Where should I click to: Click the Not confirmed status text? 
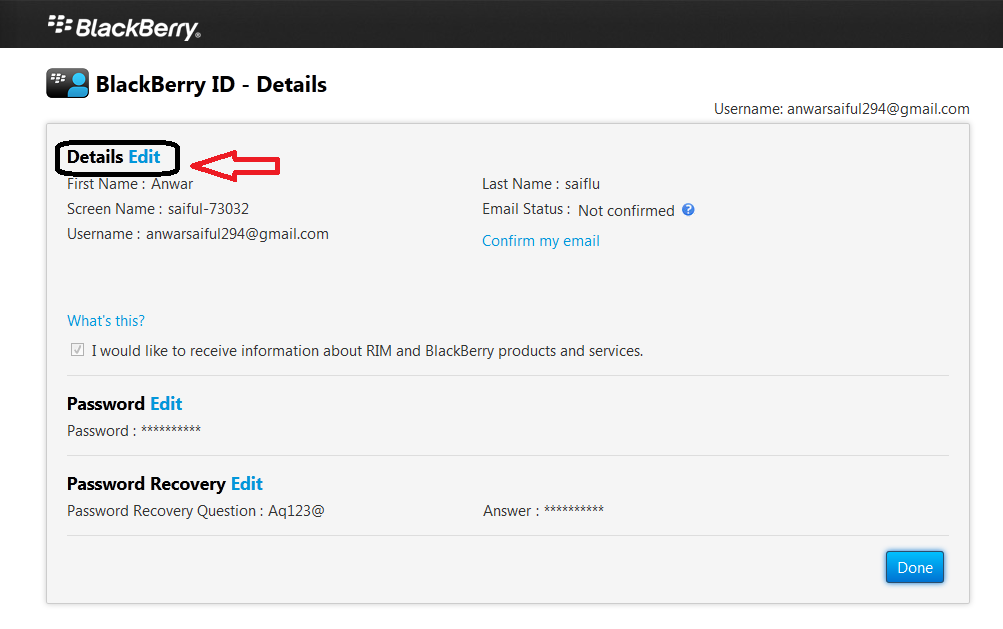626,211
